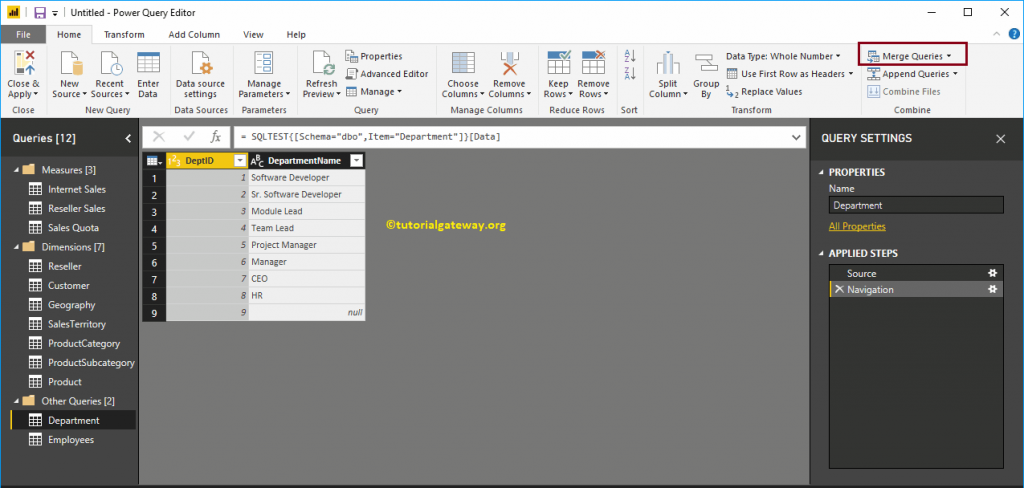Click the fx formula icon
1024x488 pixels.
tap(216, 137)
